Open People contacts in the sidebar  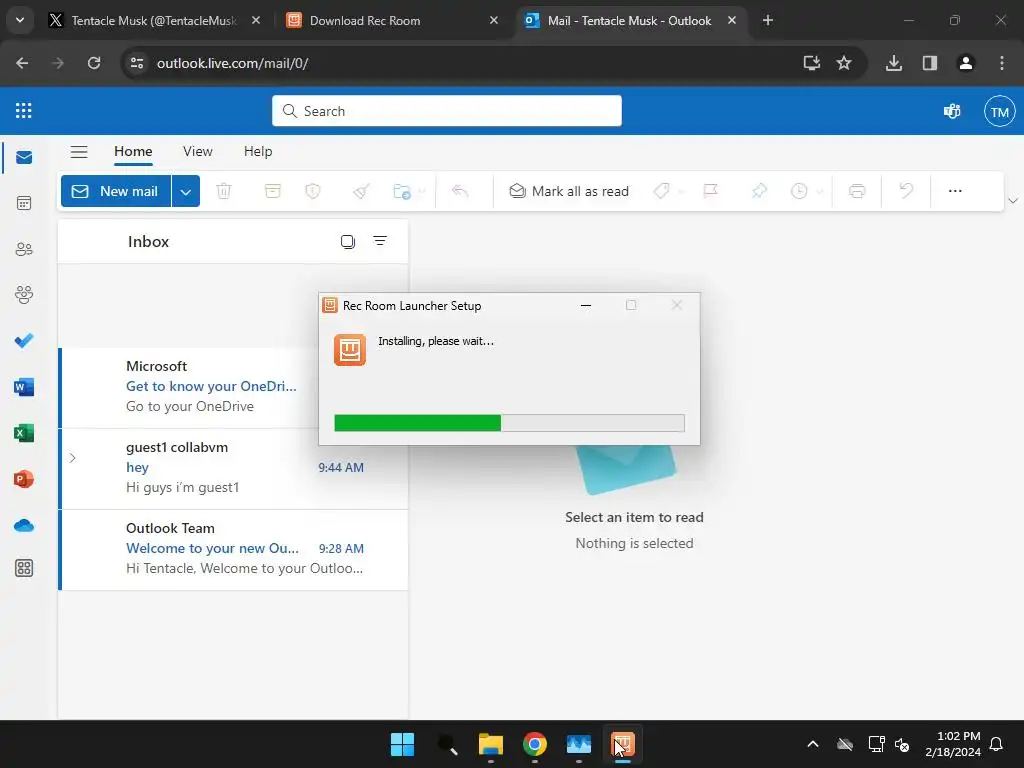click(24, 249)
